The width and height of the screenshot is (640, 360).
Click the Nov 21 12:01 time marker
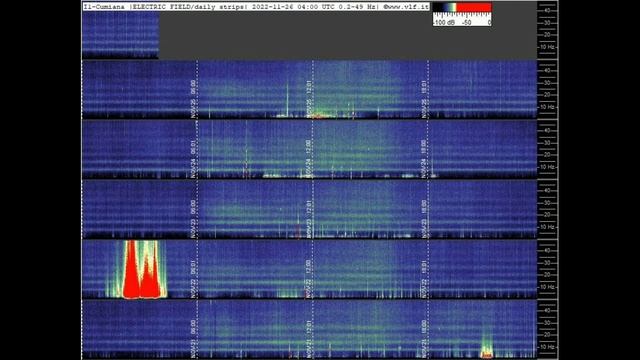pos(309,339)
